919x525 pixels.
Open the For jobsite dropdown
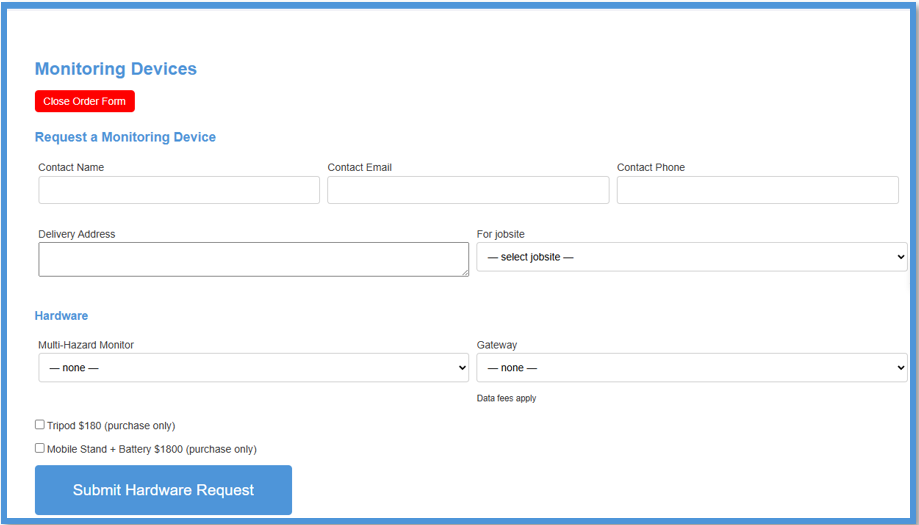point(692,257)
